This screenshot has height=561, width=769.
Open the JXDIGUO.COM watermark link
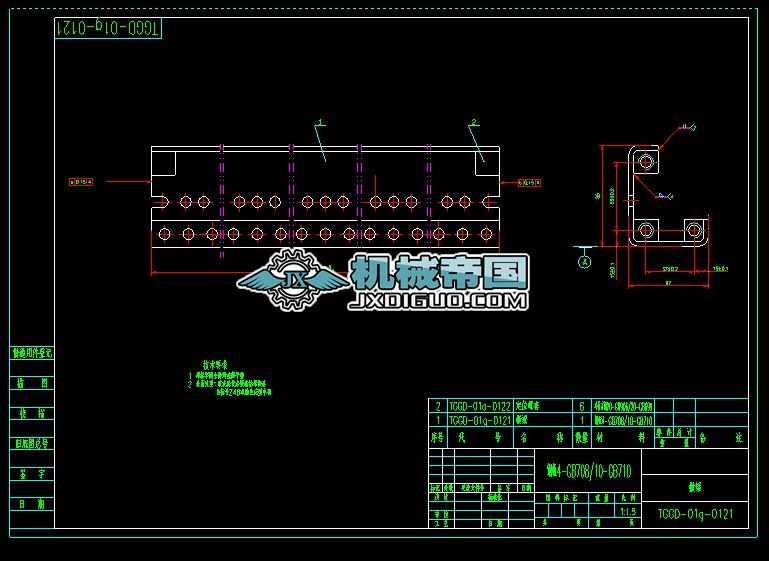tap(437, 302)
